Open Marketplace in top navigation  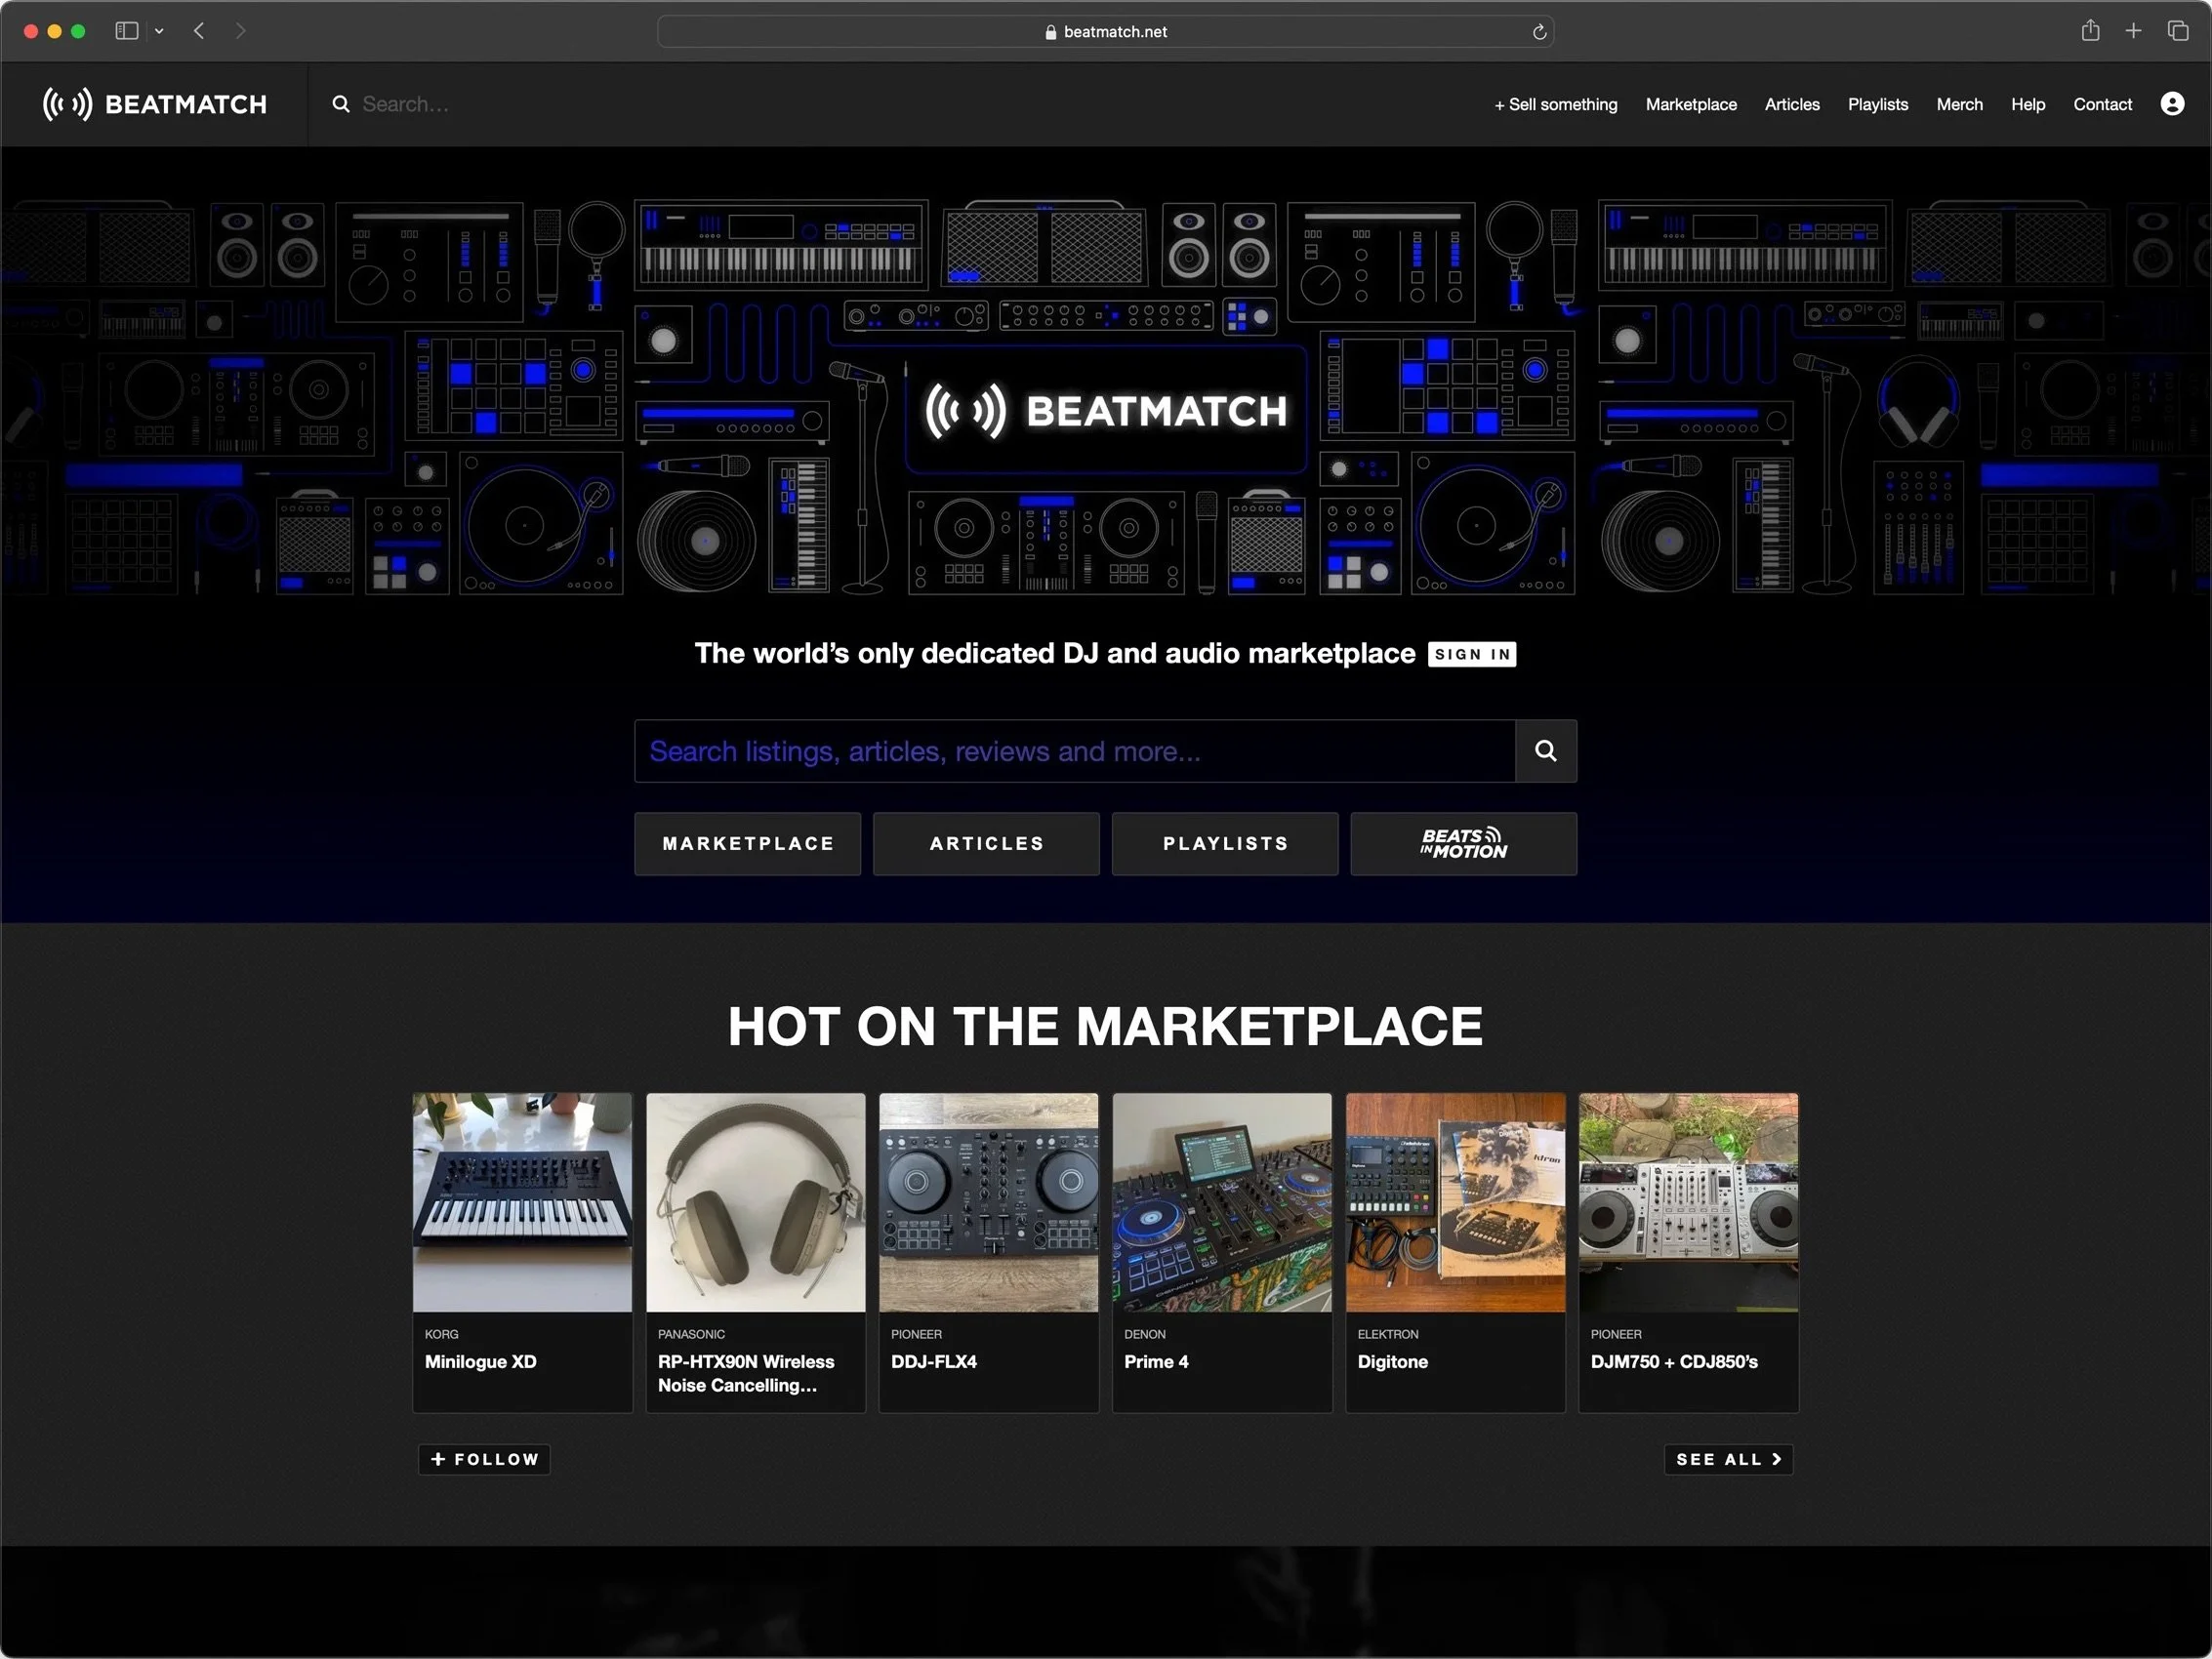[x=1690, y=104]
